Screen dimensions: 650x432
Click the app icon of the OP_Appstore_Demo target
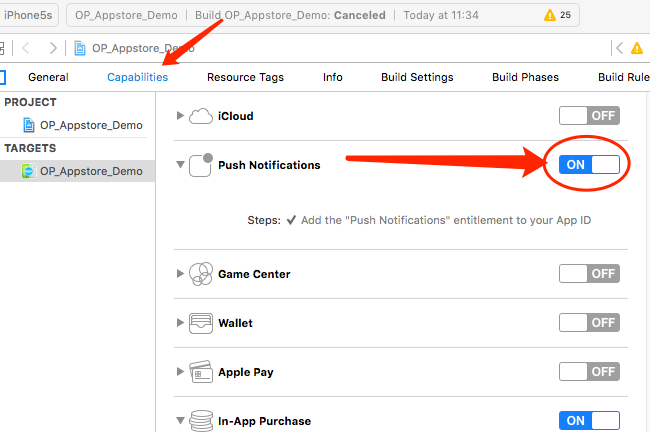28,171
